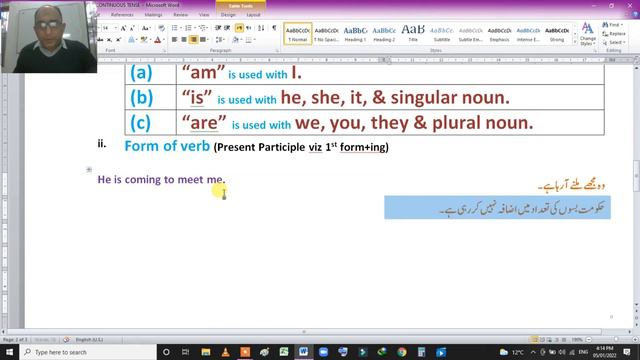Image resolution: width=640 pixels, height=360 pixels.
Task: Click the Shrink Font button
Action: pyautogui.click(x=132, y=28)
